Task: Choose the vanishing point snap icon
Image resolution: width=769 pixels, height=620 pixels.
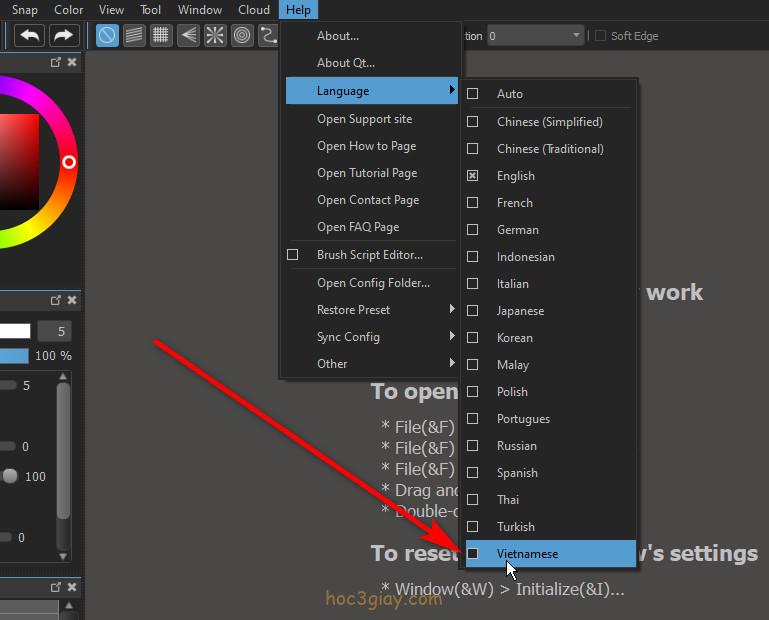Action: click(188, 36)
